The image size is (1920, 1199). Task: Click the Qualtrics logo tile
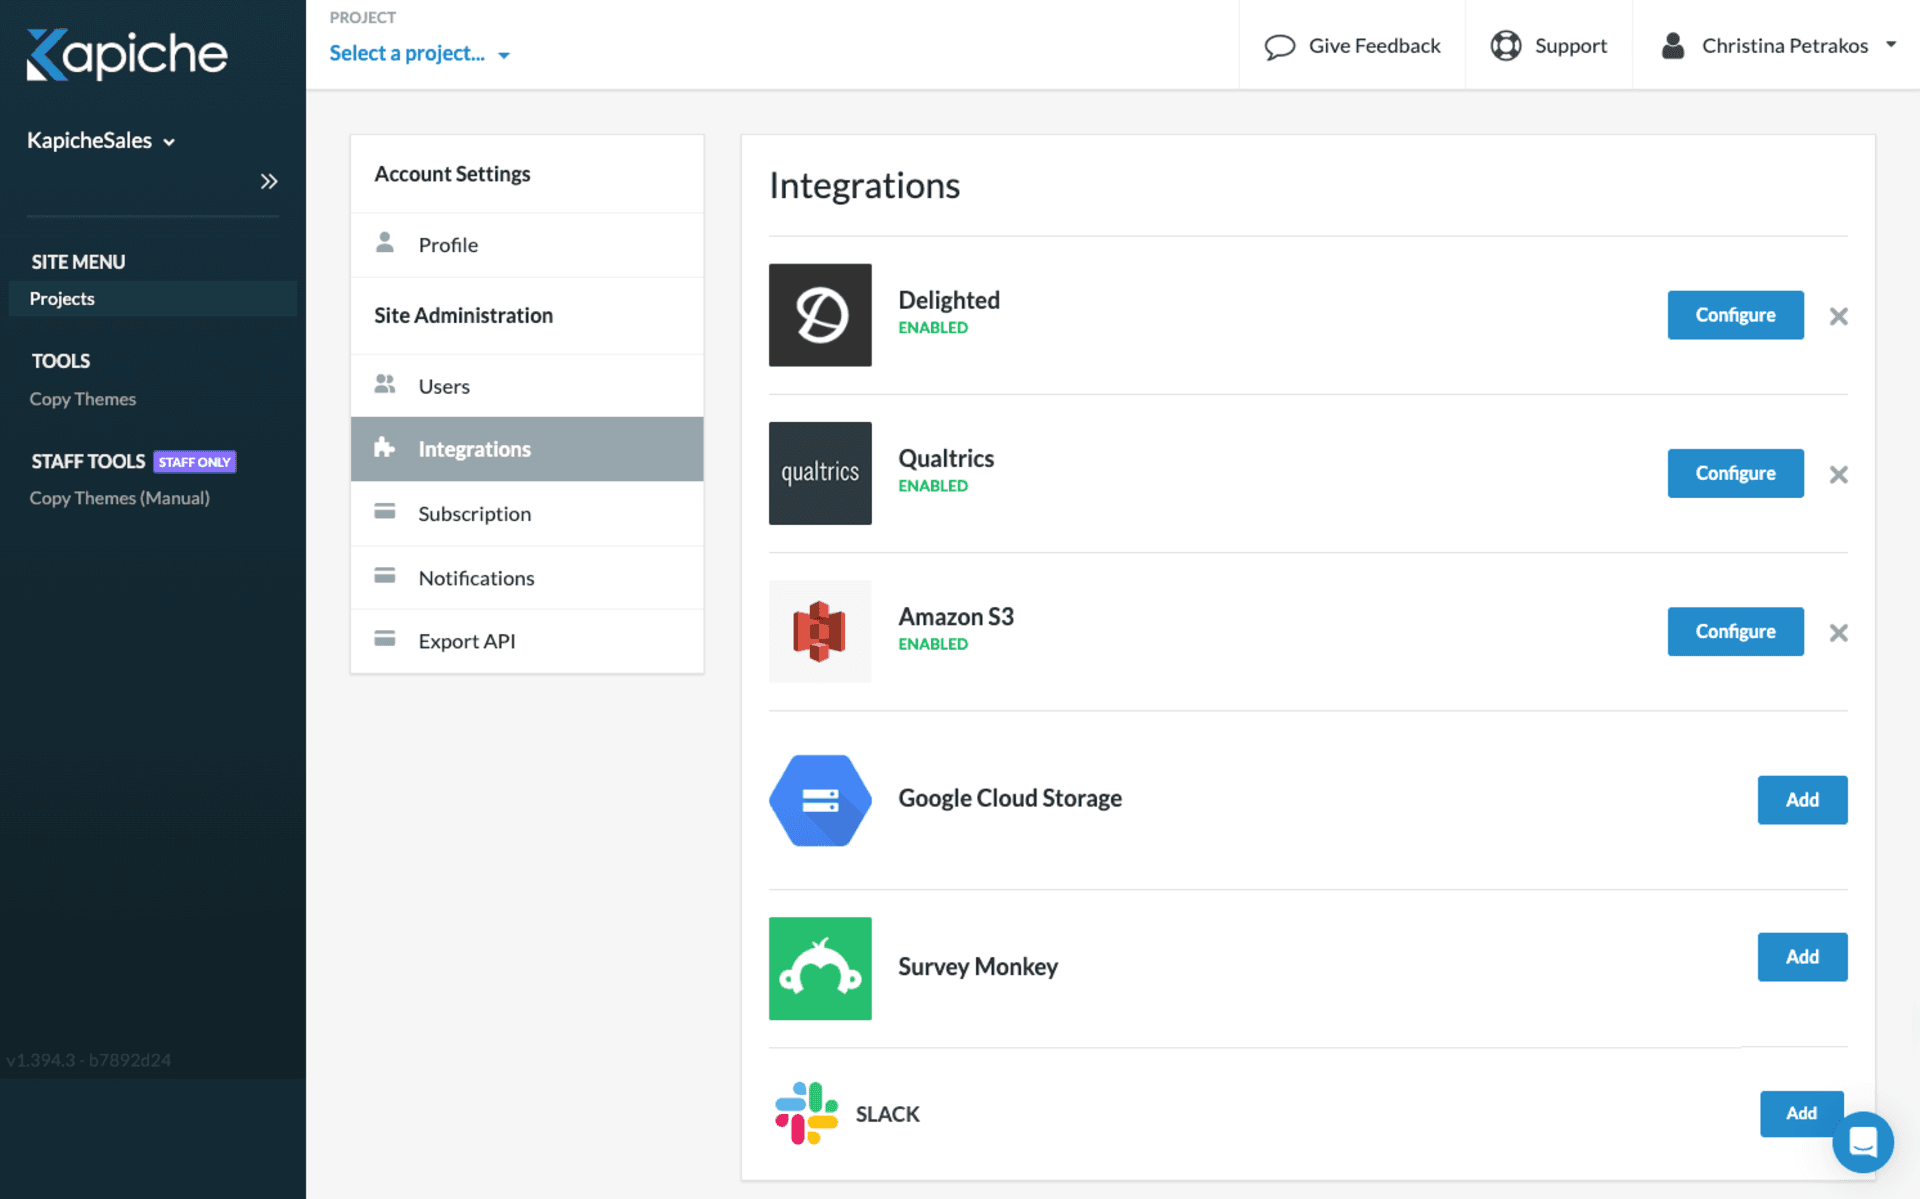(x=819, y=473)
